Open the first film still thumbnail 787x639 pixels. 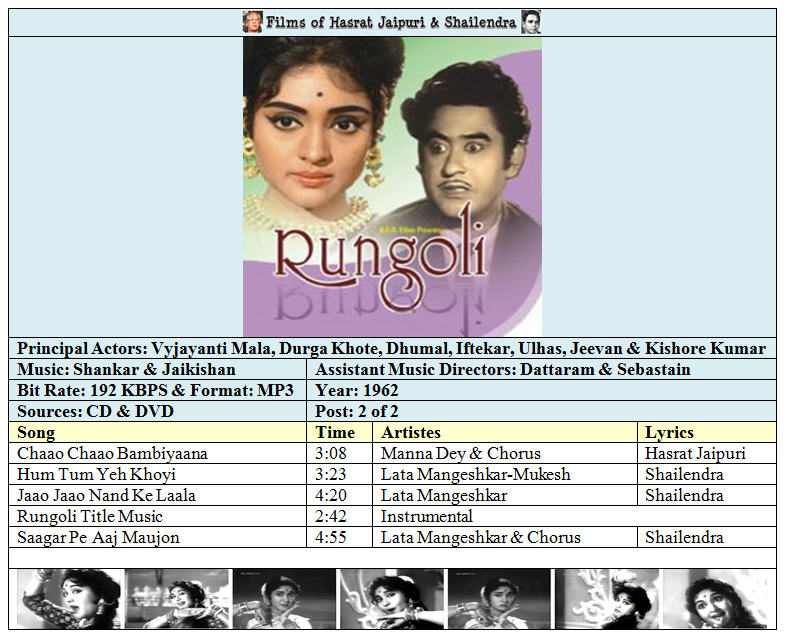[68, 599]
